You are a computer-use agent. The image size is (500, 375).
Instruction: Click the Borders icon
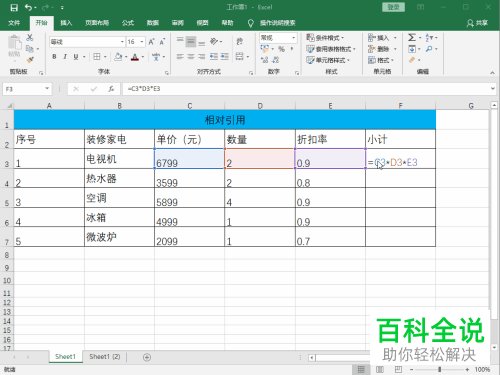click(x=97, y=57)
